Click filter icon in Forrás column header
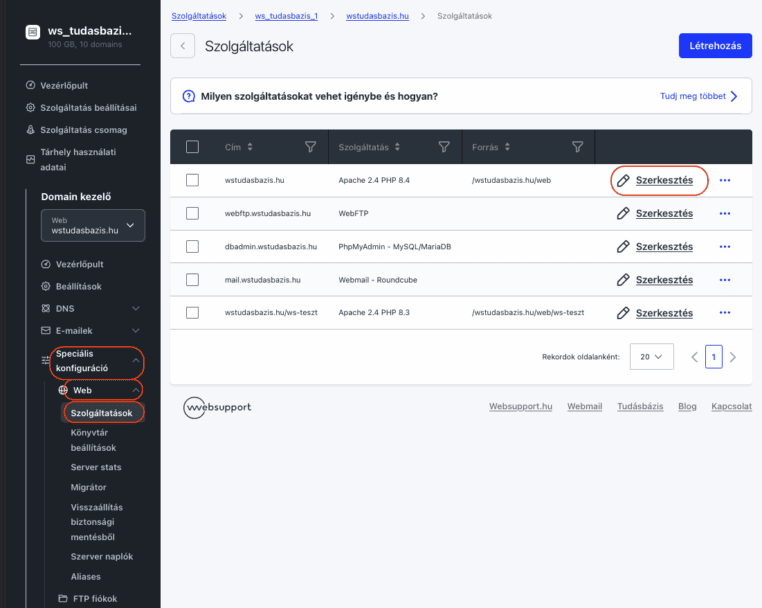Viewport: 762px width, 608px height. click(577, 147)
